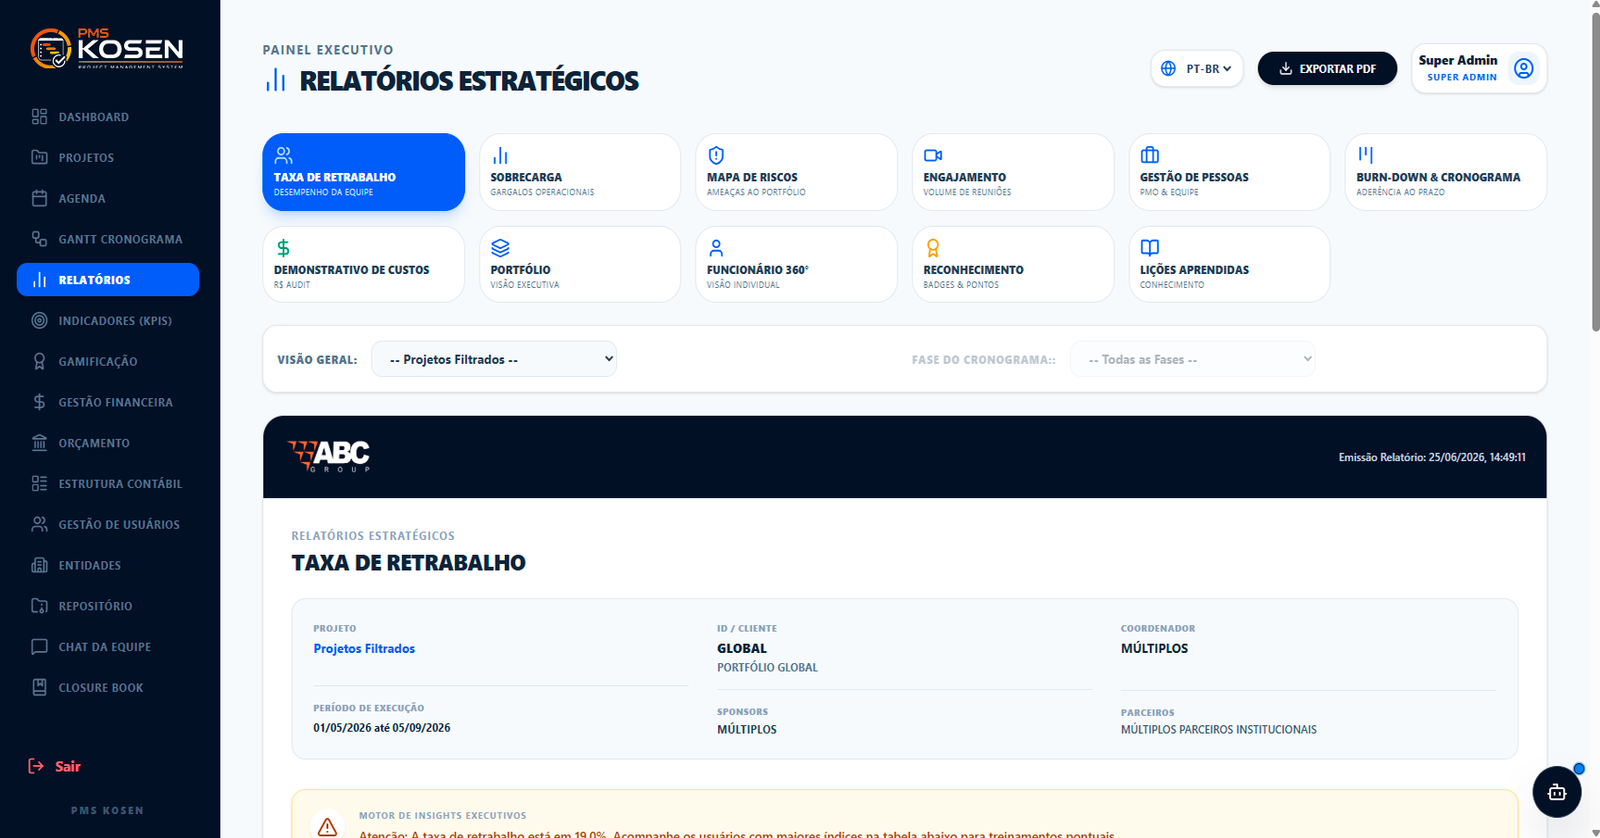Click the award ribbon icon on Reconhecimento
This screenshot has height=838, width=1600.
[933, 248]
